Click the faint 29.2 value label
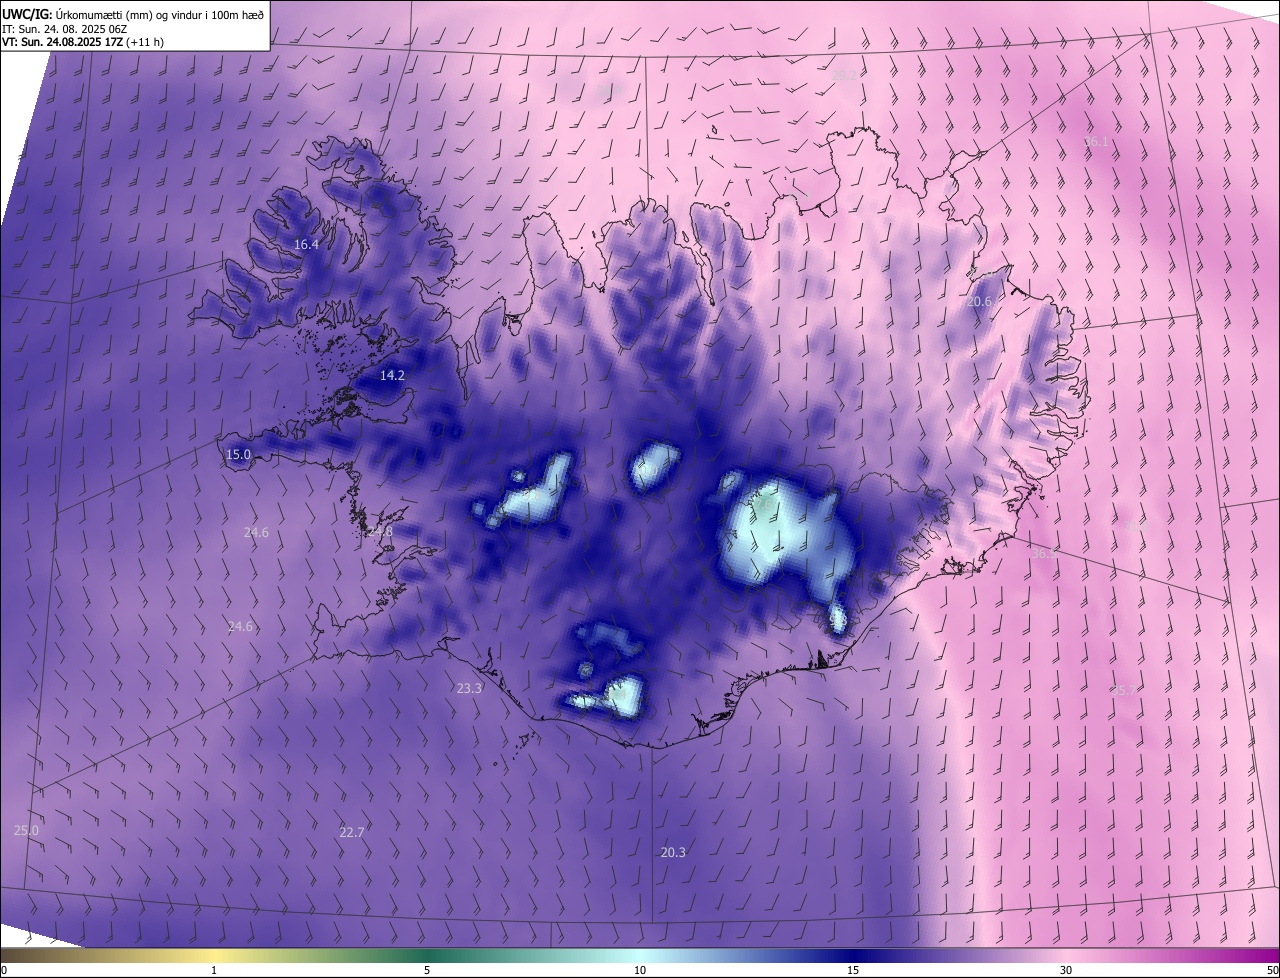 [844, 75]
